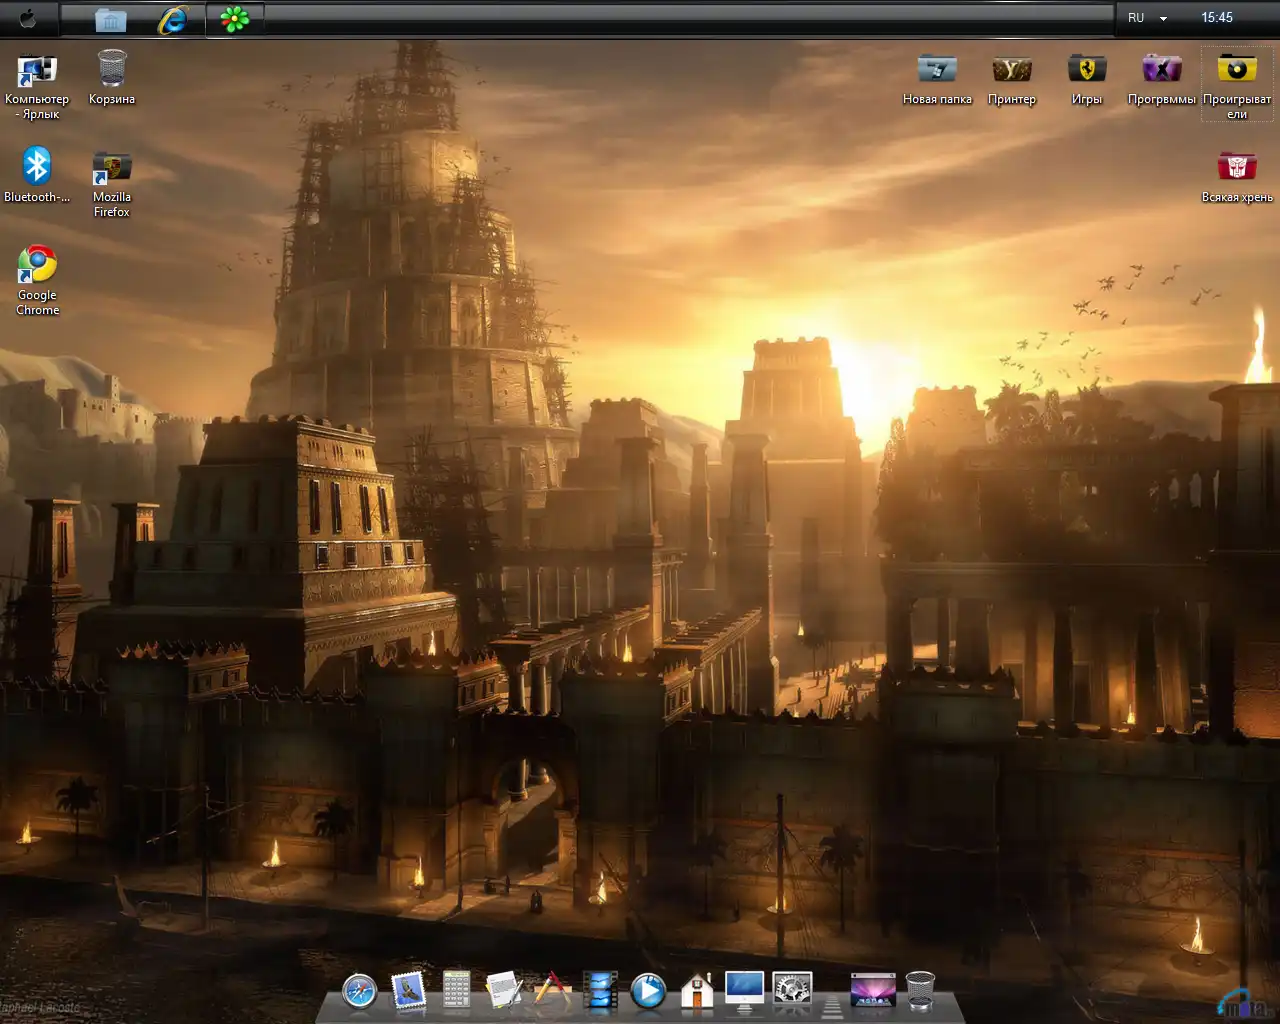The width and height of the screenshot is (1280, 1024).
Task: Click the Apple logo start button
Action: 28,18
